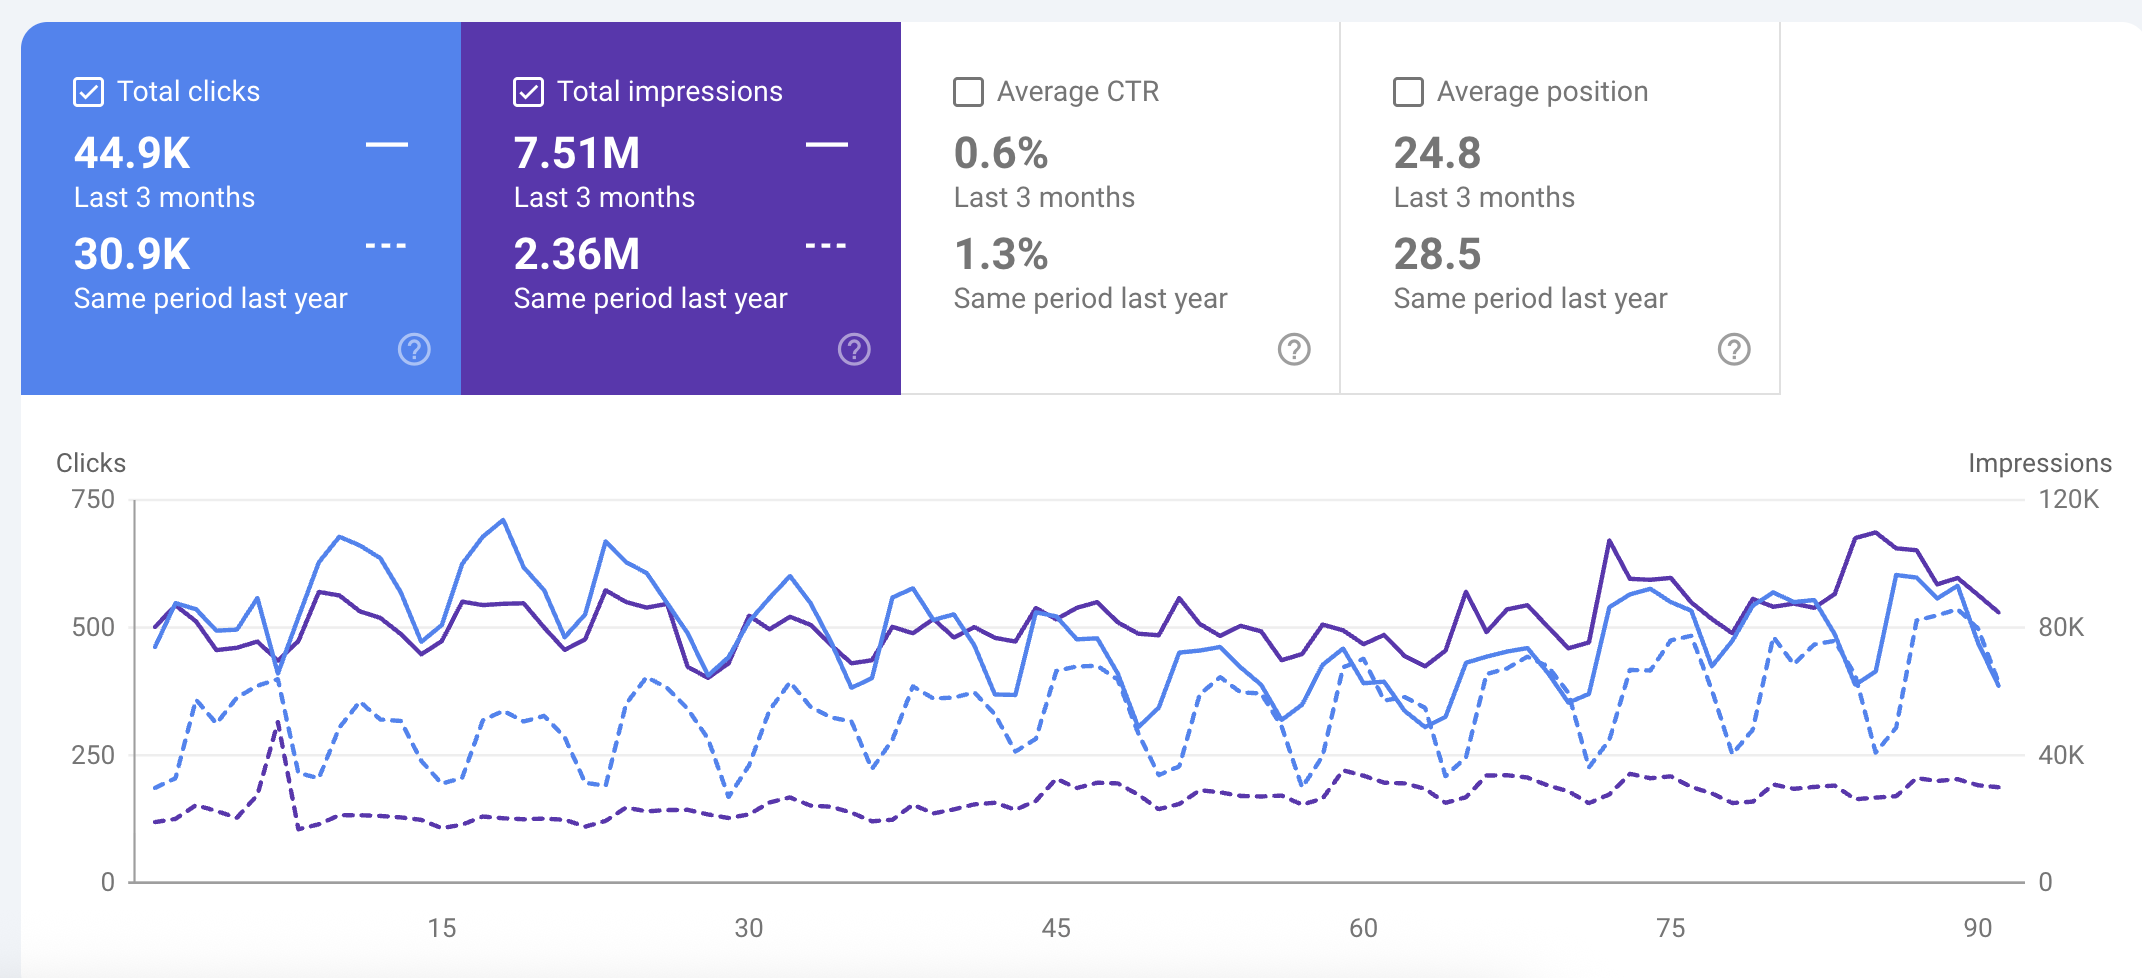Enable the Average CTR metric
This screenshot has height=978, width=2142.
[968, 91]
